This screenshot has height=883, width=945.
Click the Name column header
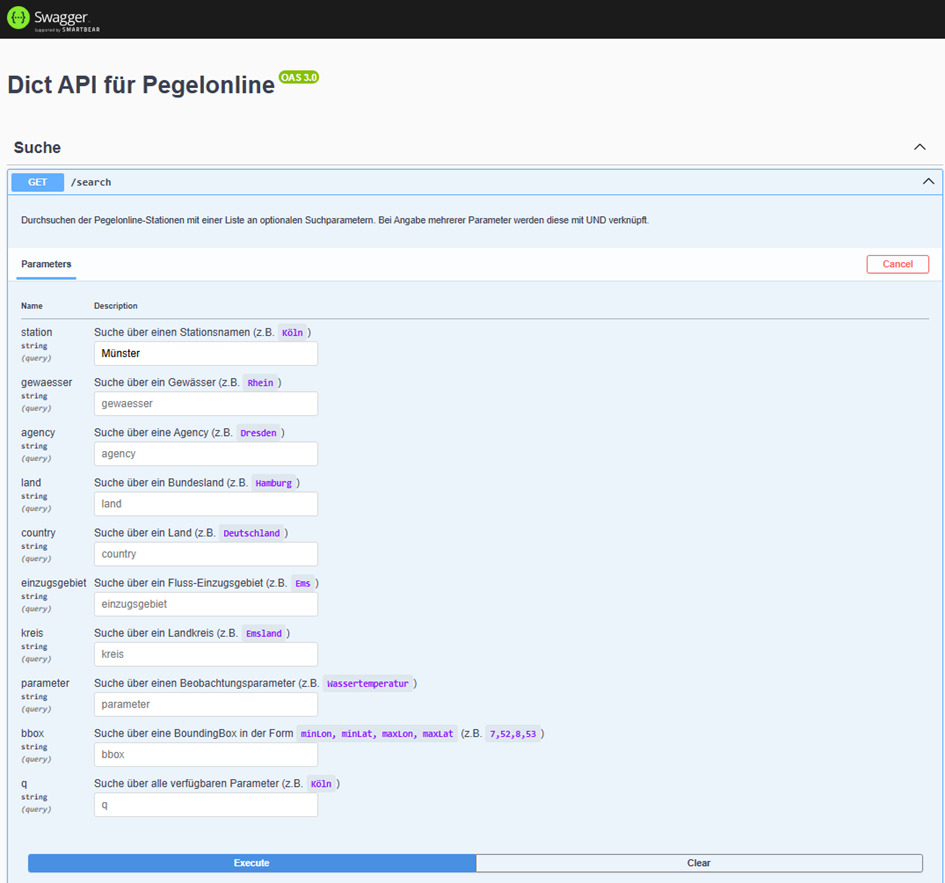[32, 306]
